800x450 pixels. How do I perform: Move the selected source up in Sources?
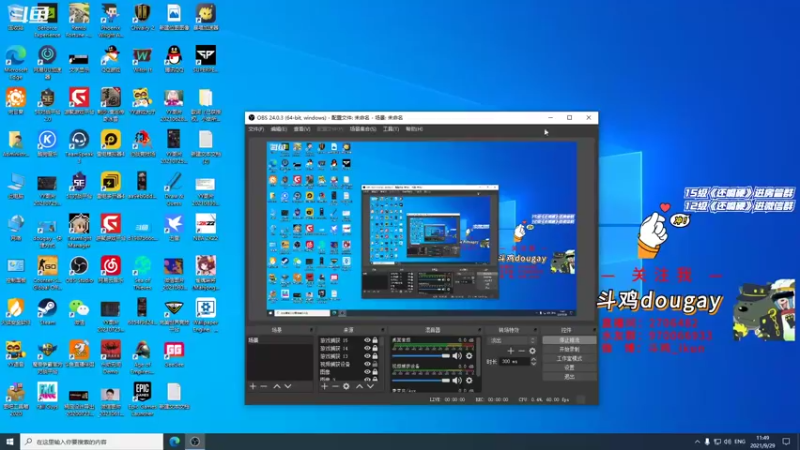359,387
